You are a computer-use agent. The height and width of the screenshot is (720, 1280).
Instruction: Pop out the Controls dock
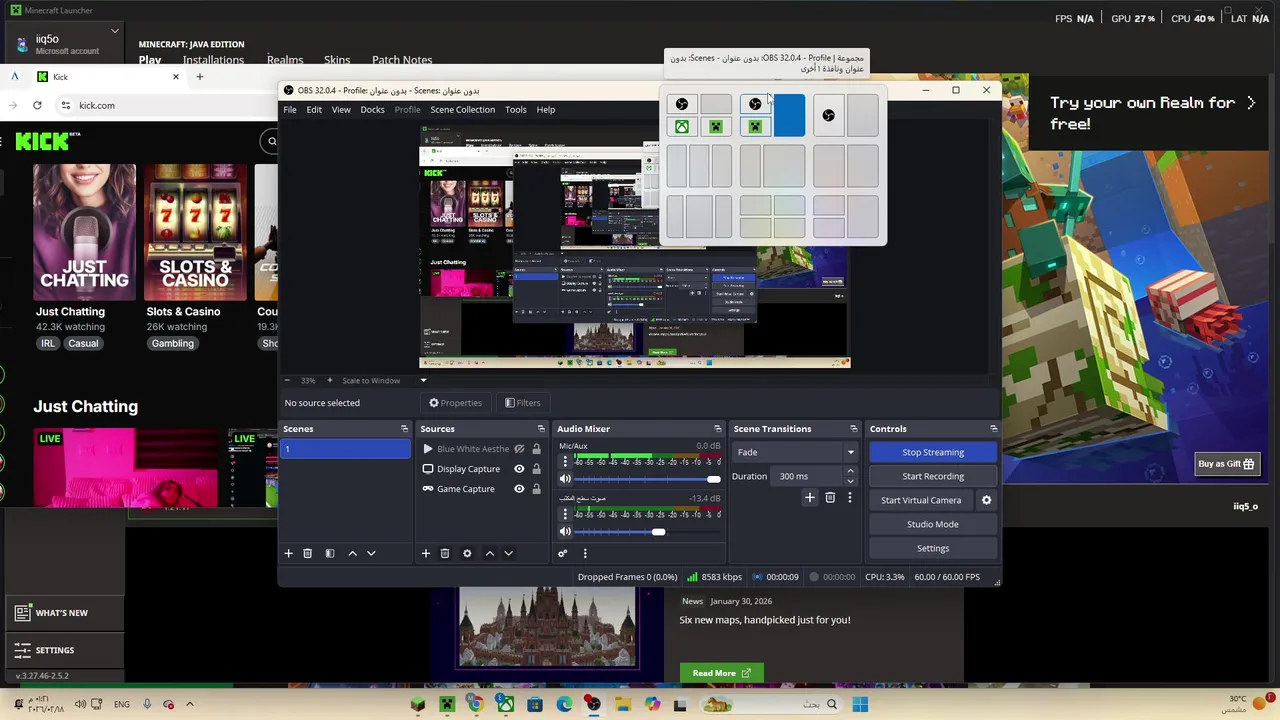(x=993, y=429)
